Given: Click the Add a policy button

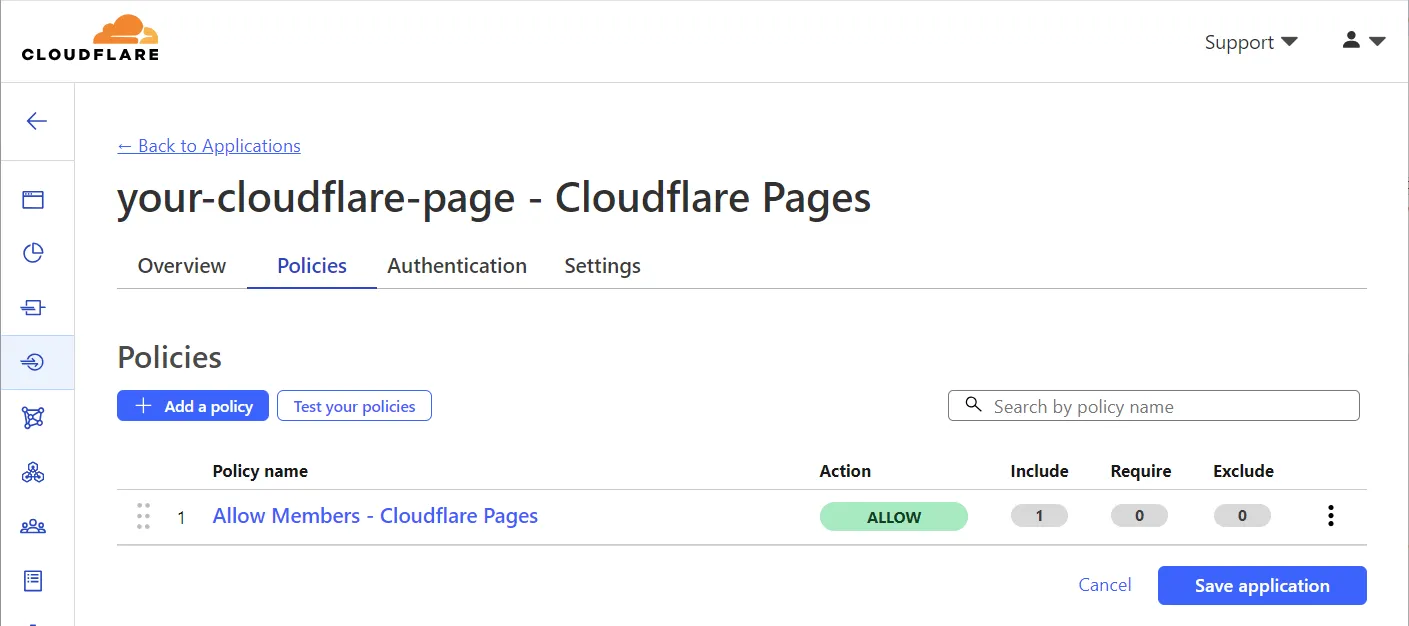Looking at the screenshot, I should coord(193,406).
